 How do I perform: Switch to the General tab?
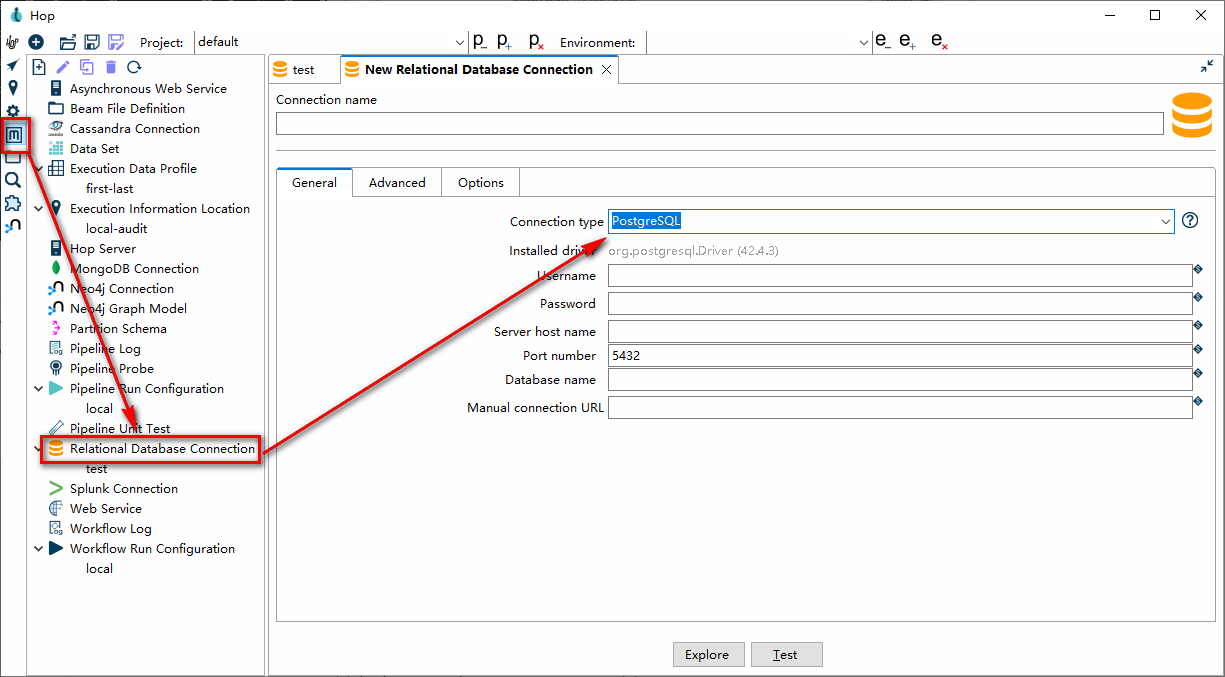314,183
